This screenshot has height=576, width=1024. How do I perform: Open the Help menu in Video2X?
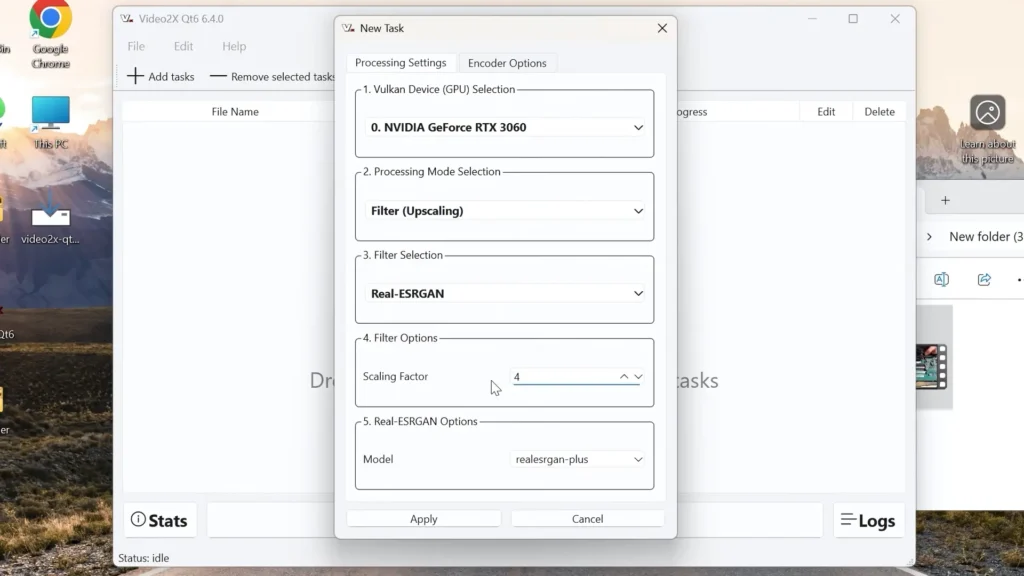pyautogui.click(x=234, y=46)
